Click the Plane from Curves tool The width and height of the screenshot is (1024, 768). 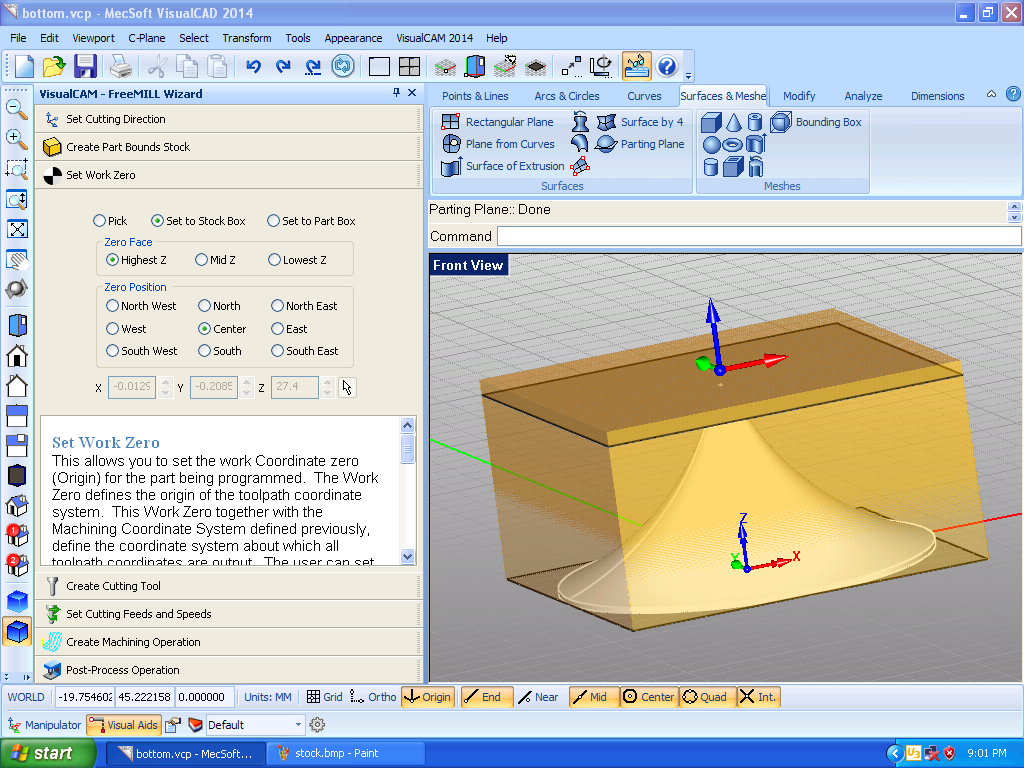tap(498, 144)
